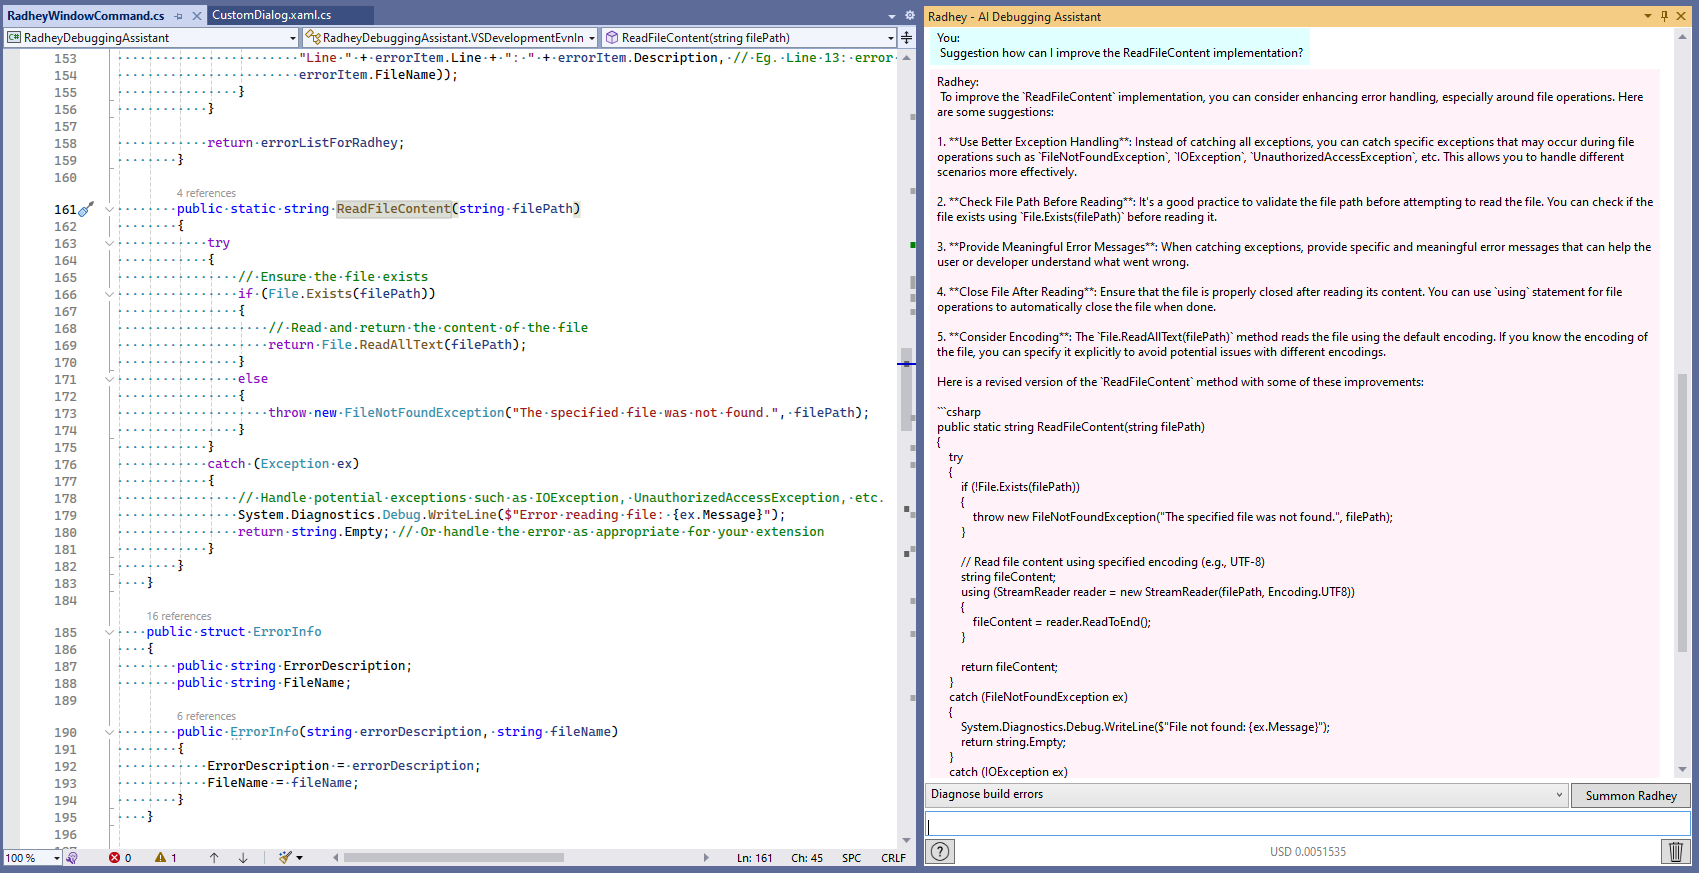Collapse the ReadFileContent method at line 161

109,209
